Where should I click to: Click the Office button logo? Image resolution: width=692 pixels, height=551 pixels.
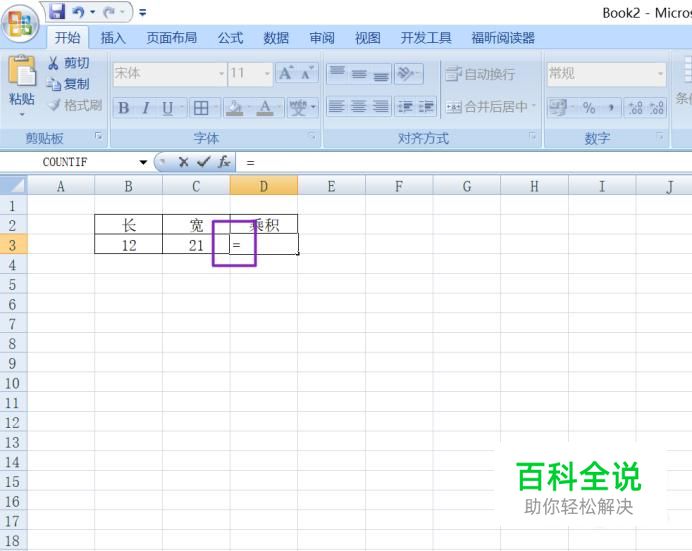coord(20,22)
